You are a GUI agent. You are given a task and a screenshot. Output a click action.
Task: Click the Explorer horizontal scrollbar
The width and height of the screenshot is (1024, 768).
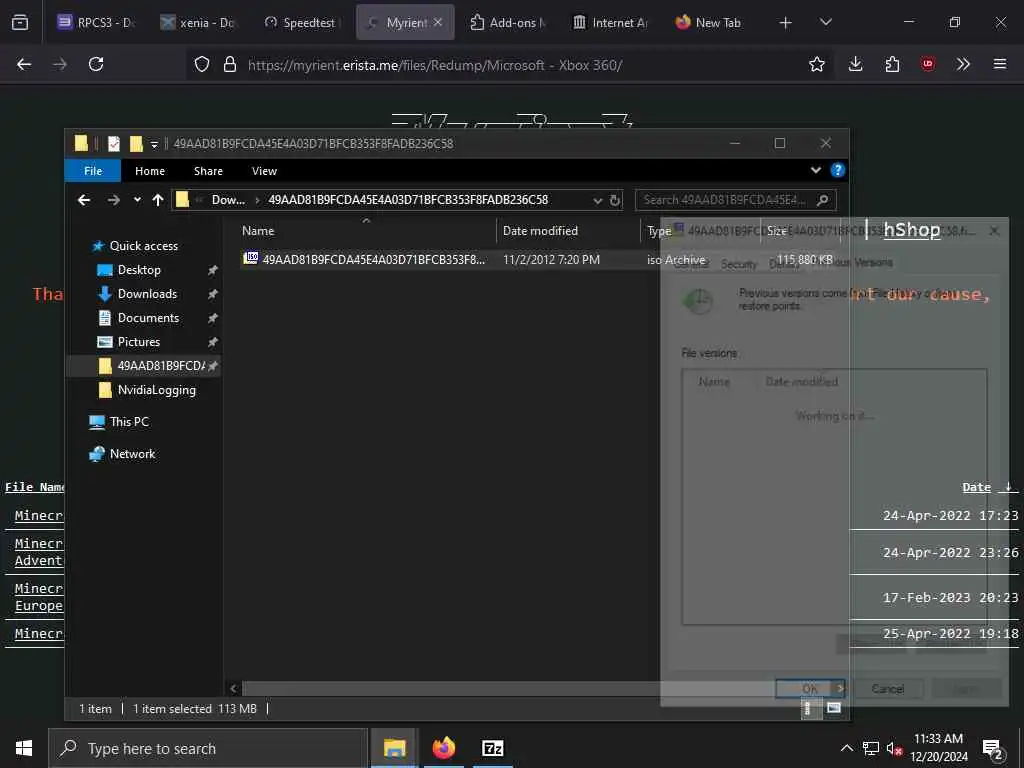coord(509,688)
